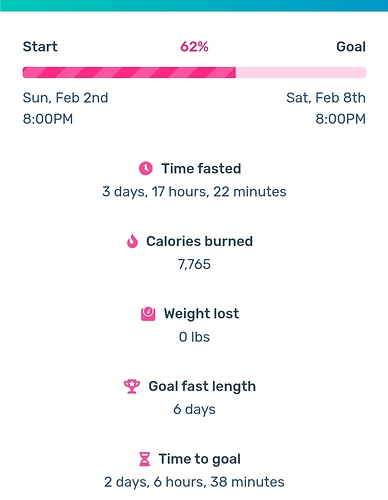The image size is (388, 500).
Task: Select the 2 days, 6 hours remaining time
Action: tap(194, 482)
